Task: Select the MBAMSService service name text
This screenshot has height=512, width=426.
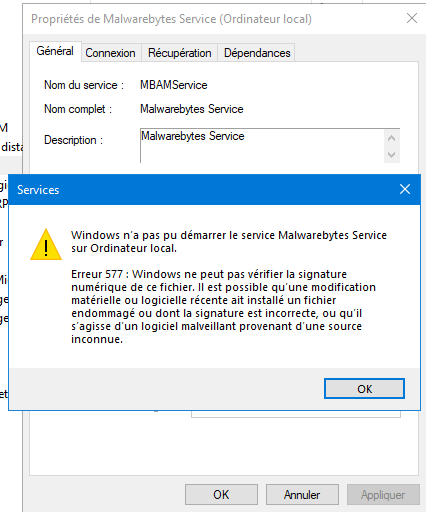Action: pos(174,85)
